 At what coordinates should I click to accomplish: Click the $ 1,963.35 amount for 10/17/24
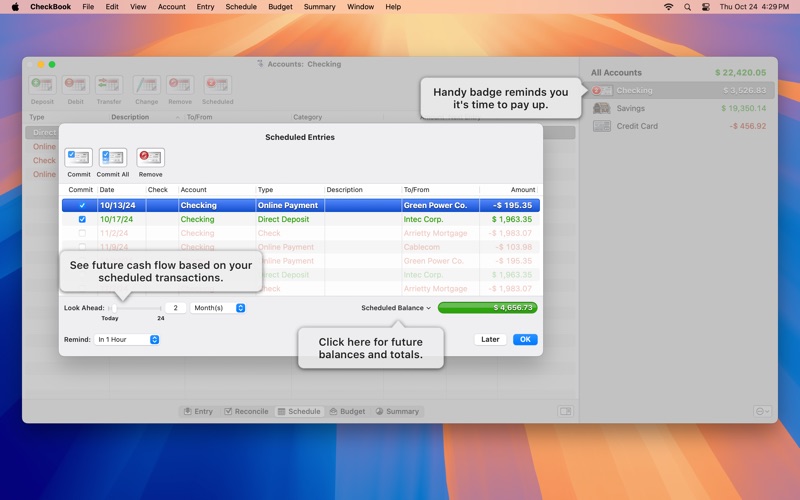(x=512, y=219)
